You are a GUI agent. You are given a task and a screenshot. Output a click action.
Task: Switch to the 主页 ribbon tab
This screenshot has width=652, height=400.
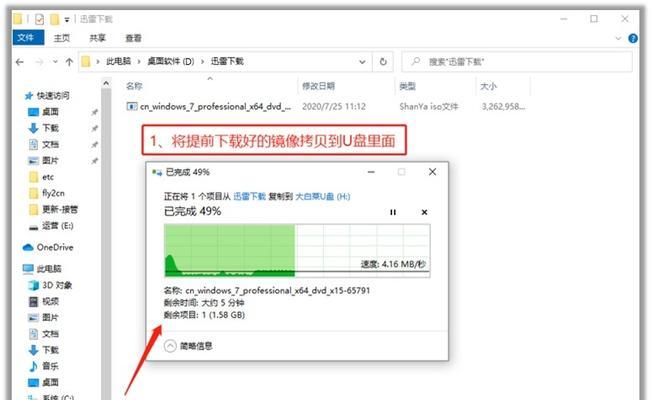62,38
